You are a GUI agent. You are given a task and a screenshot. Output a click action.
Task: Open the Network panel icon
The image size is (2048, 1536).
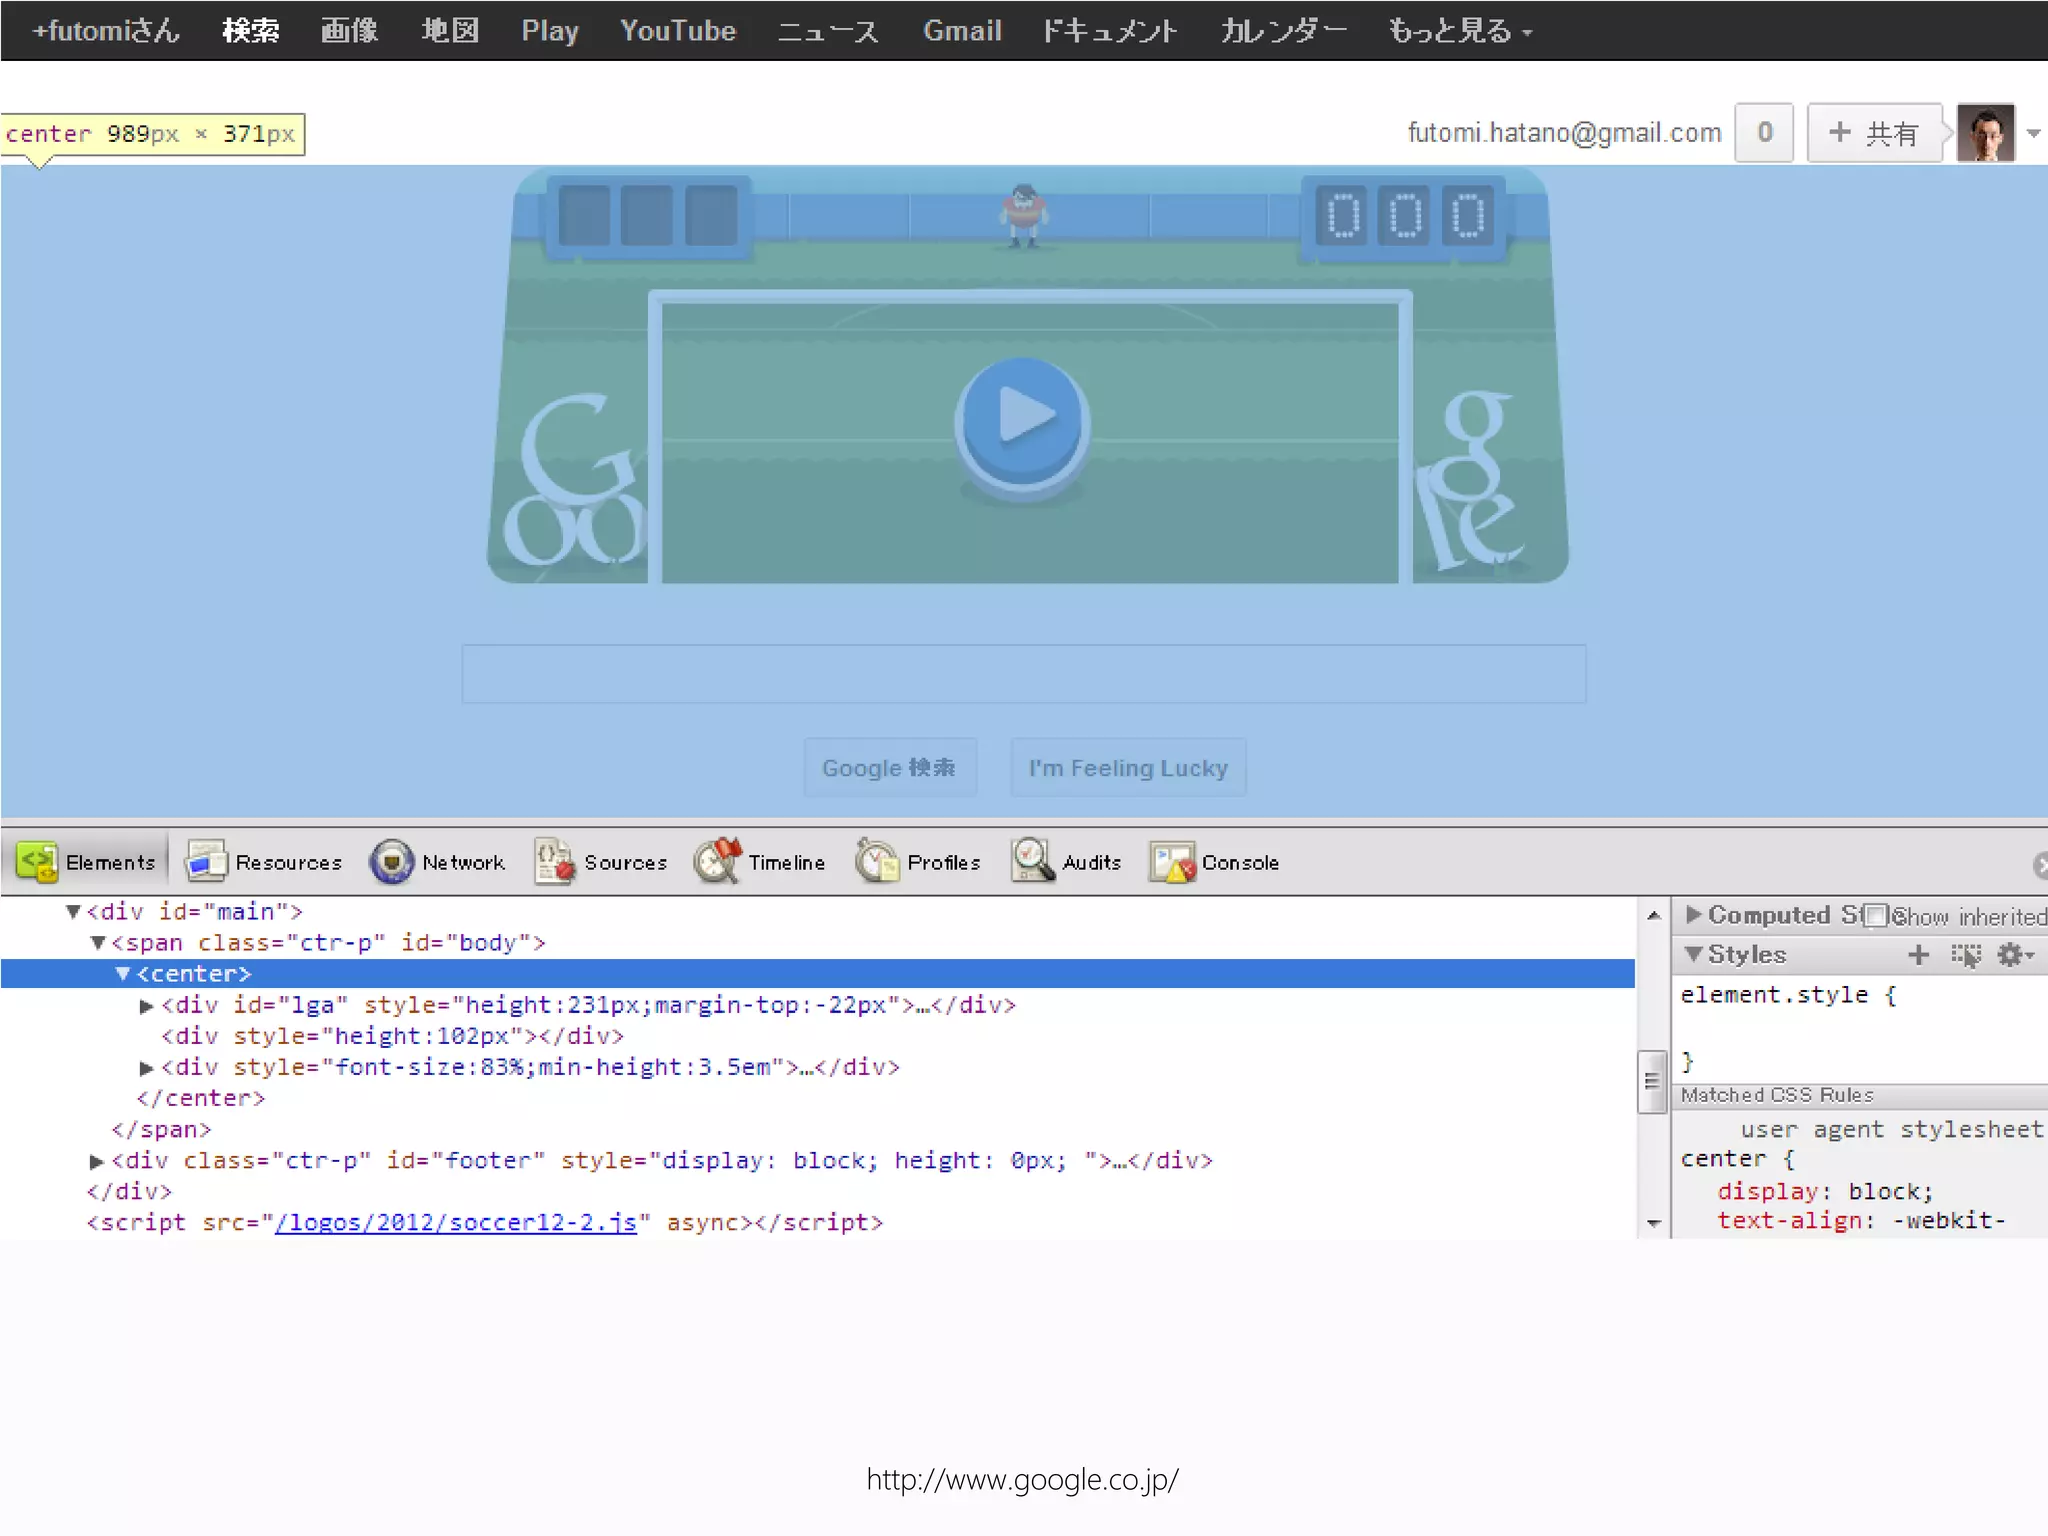pyautogui.click(x=392, y=862)
